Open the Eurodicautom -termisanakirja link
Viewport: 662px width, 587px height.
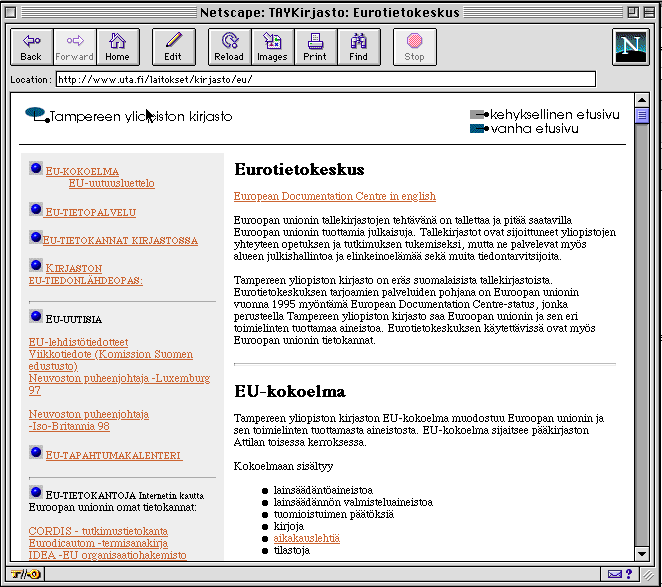pyautogui.click(x=98, y=543)
